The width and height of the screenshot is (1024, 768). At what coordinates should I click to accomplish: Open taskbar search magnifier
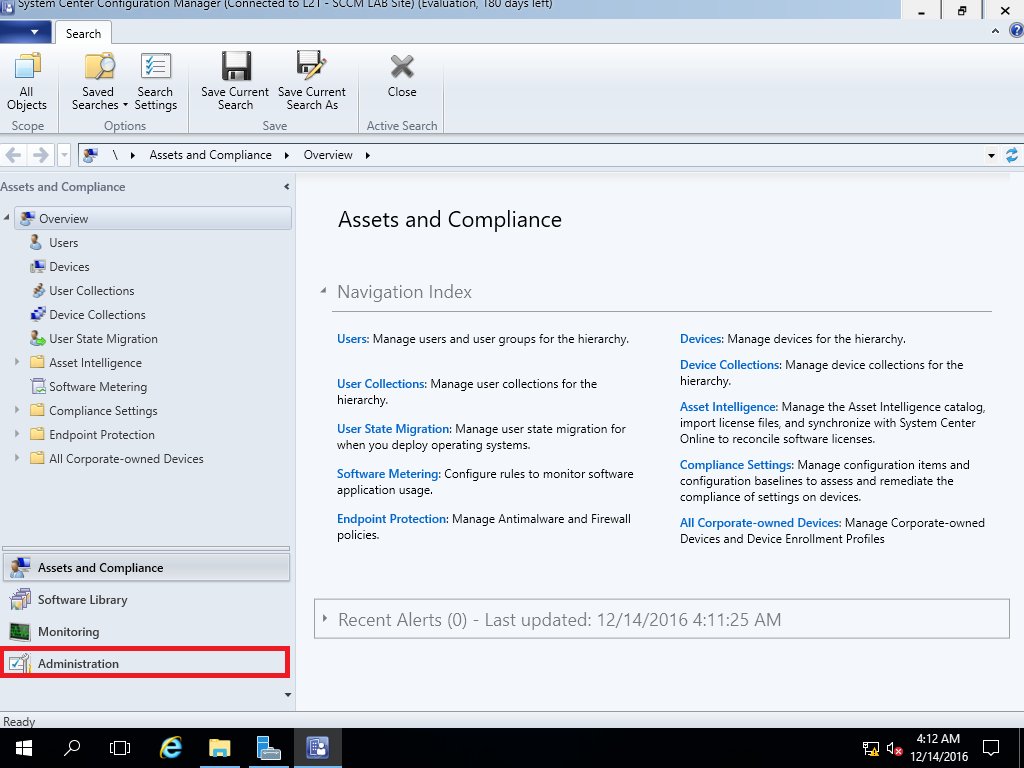(x=72, y=747)
